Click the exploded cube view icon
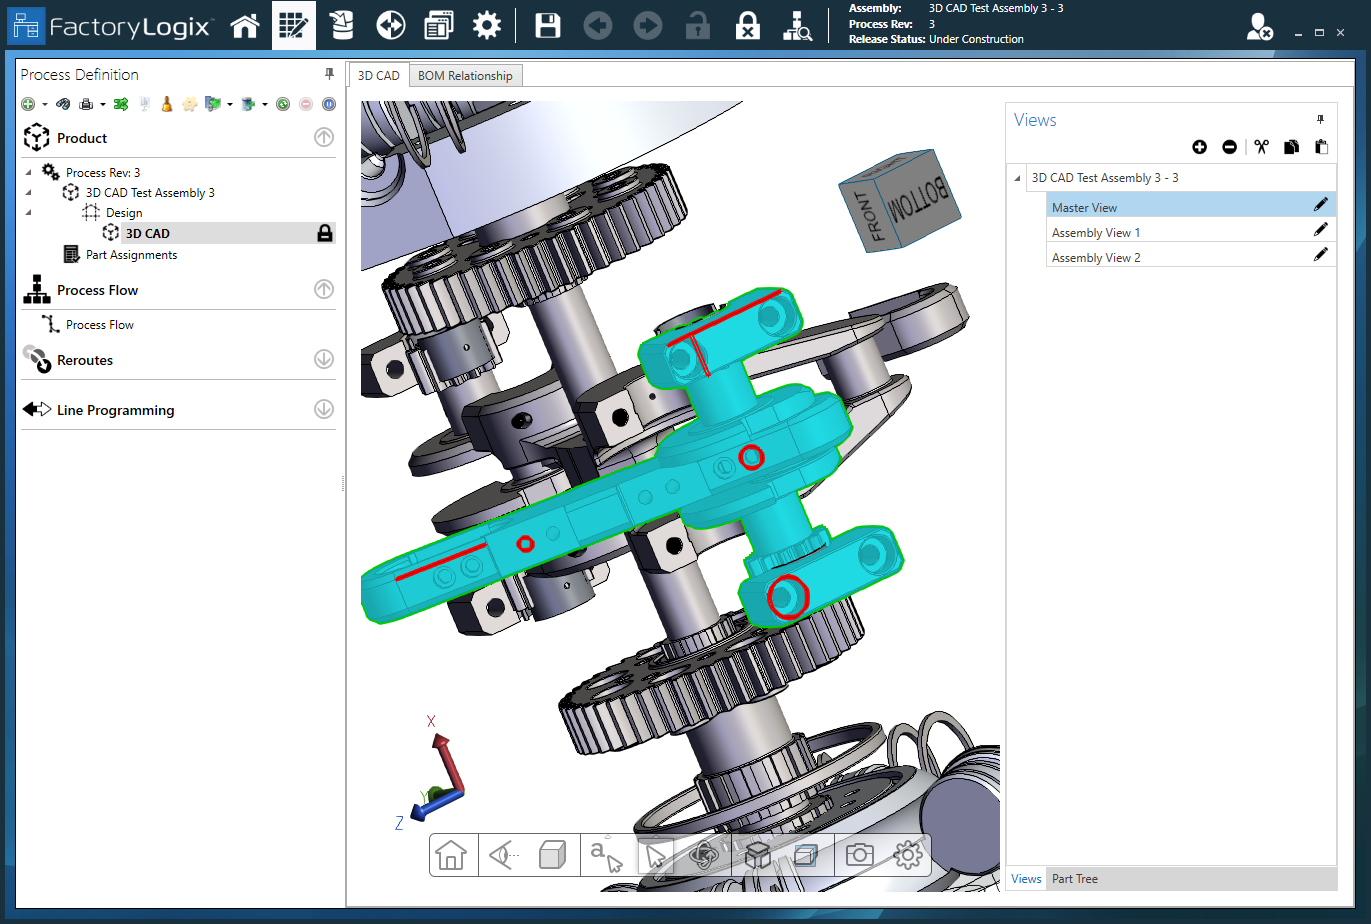The height and width of the screenshot is (924, 1371). (x=758, y=855)
